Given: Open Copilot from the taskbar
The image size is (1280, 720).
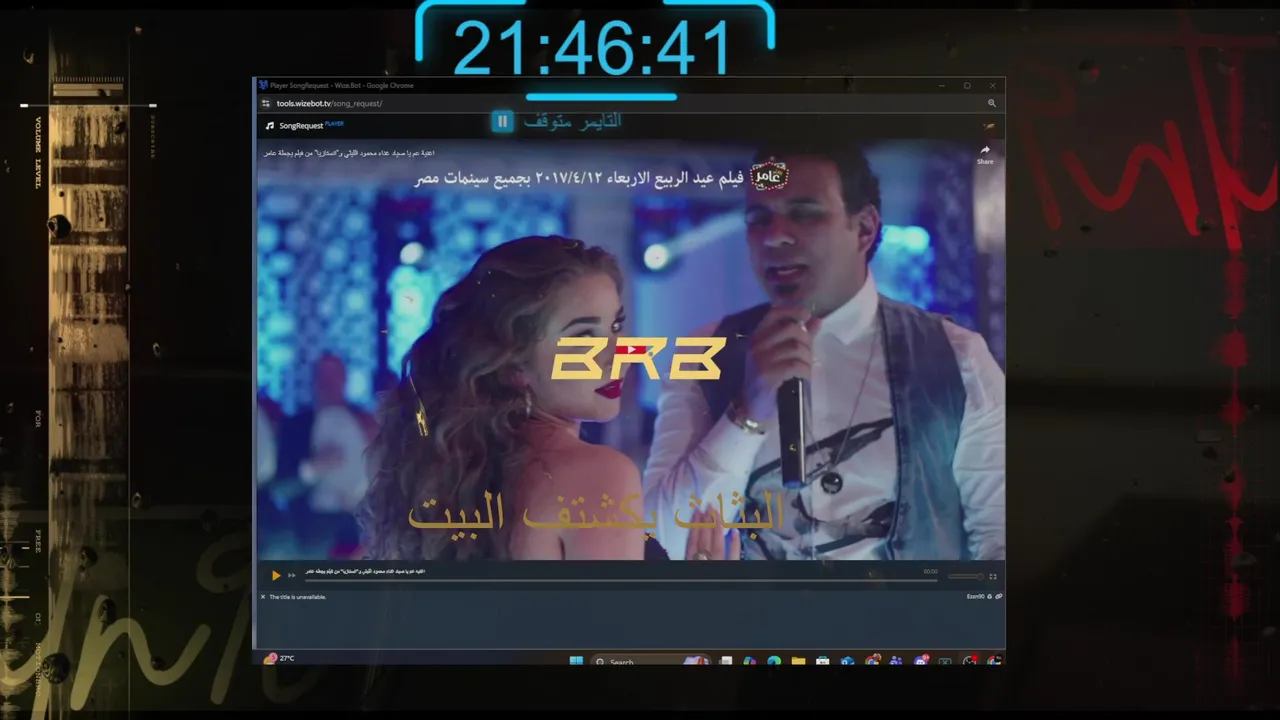Looking at the screenshot, I should [750, 661].
